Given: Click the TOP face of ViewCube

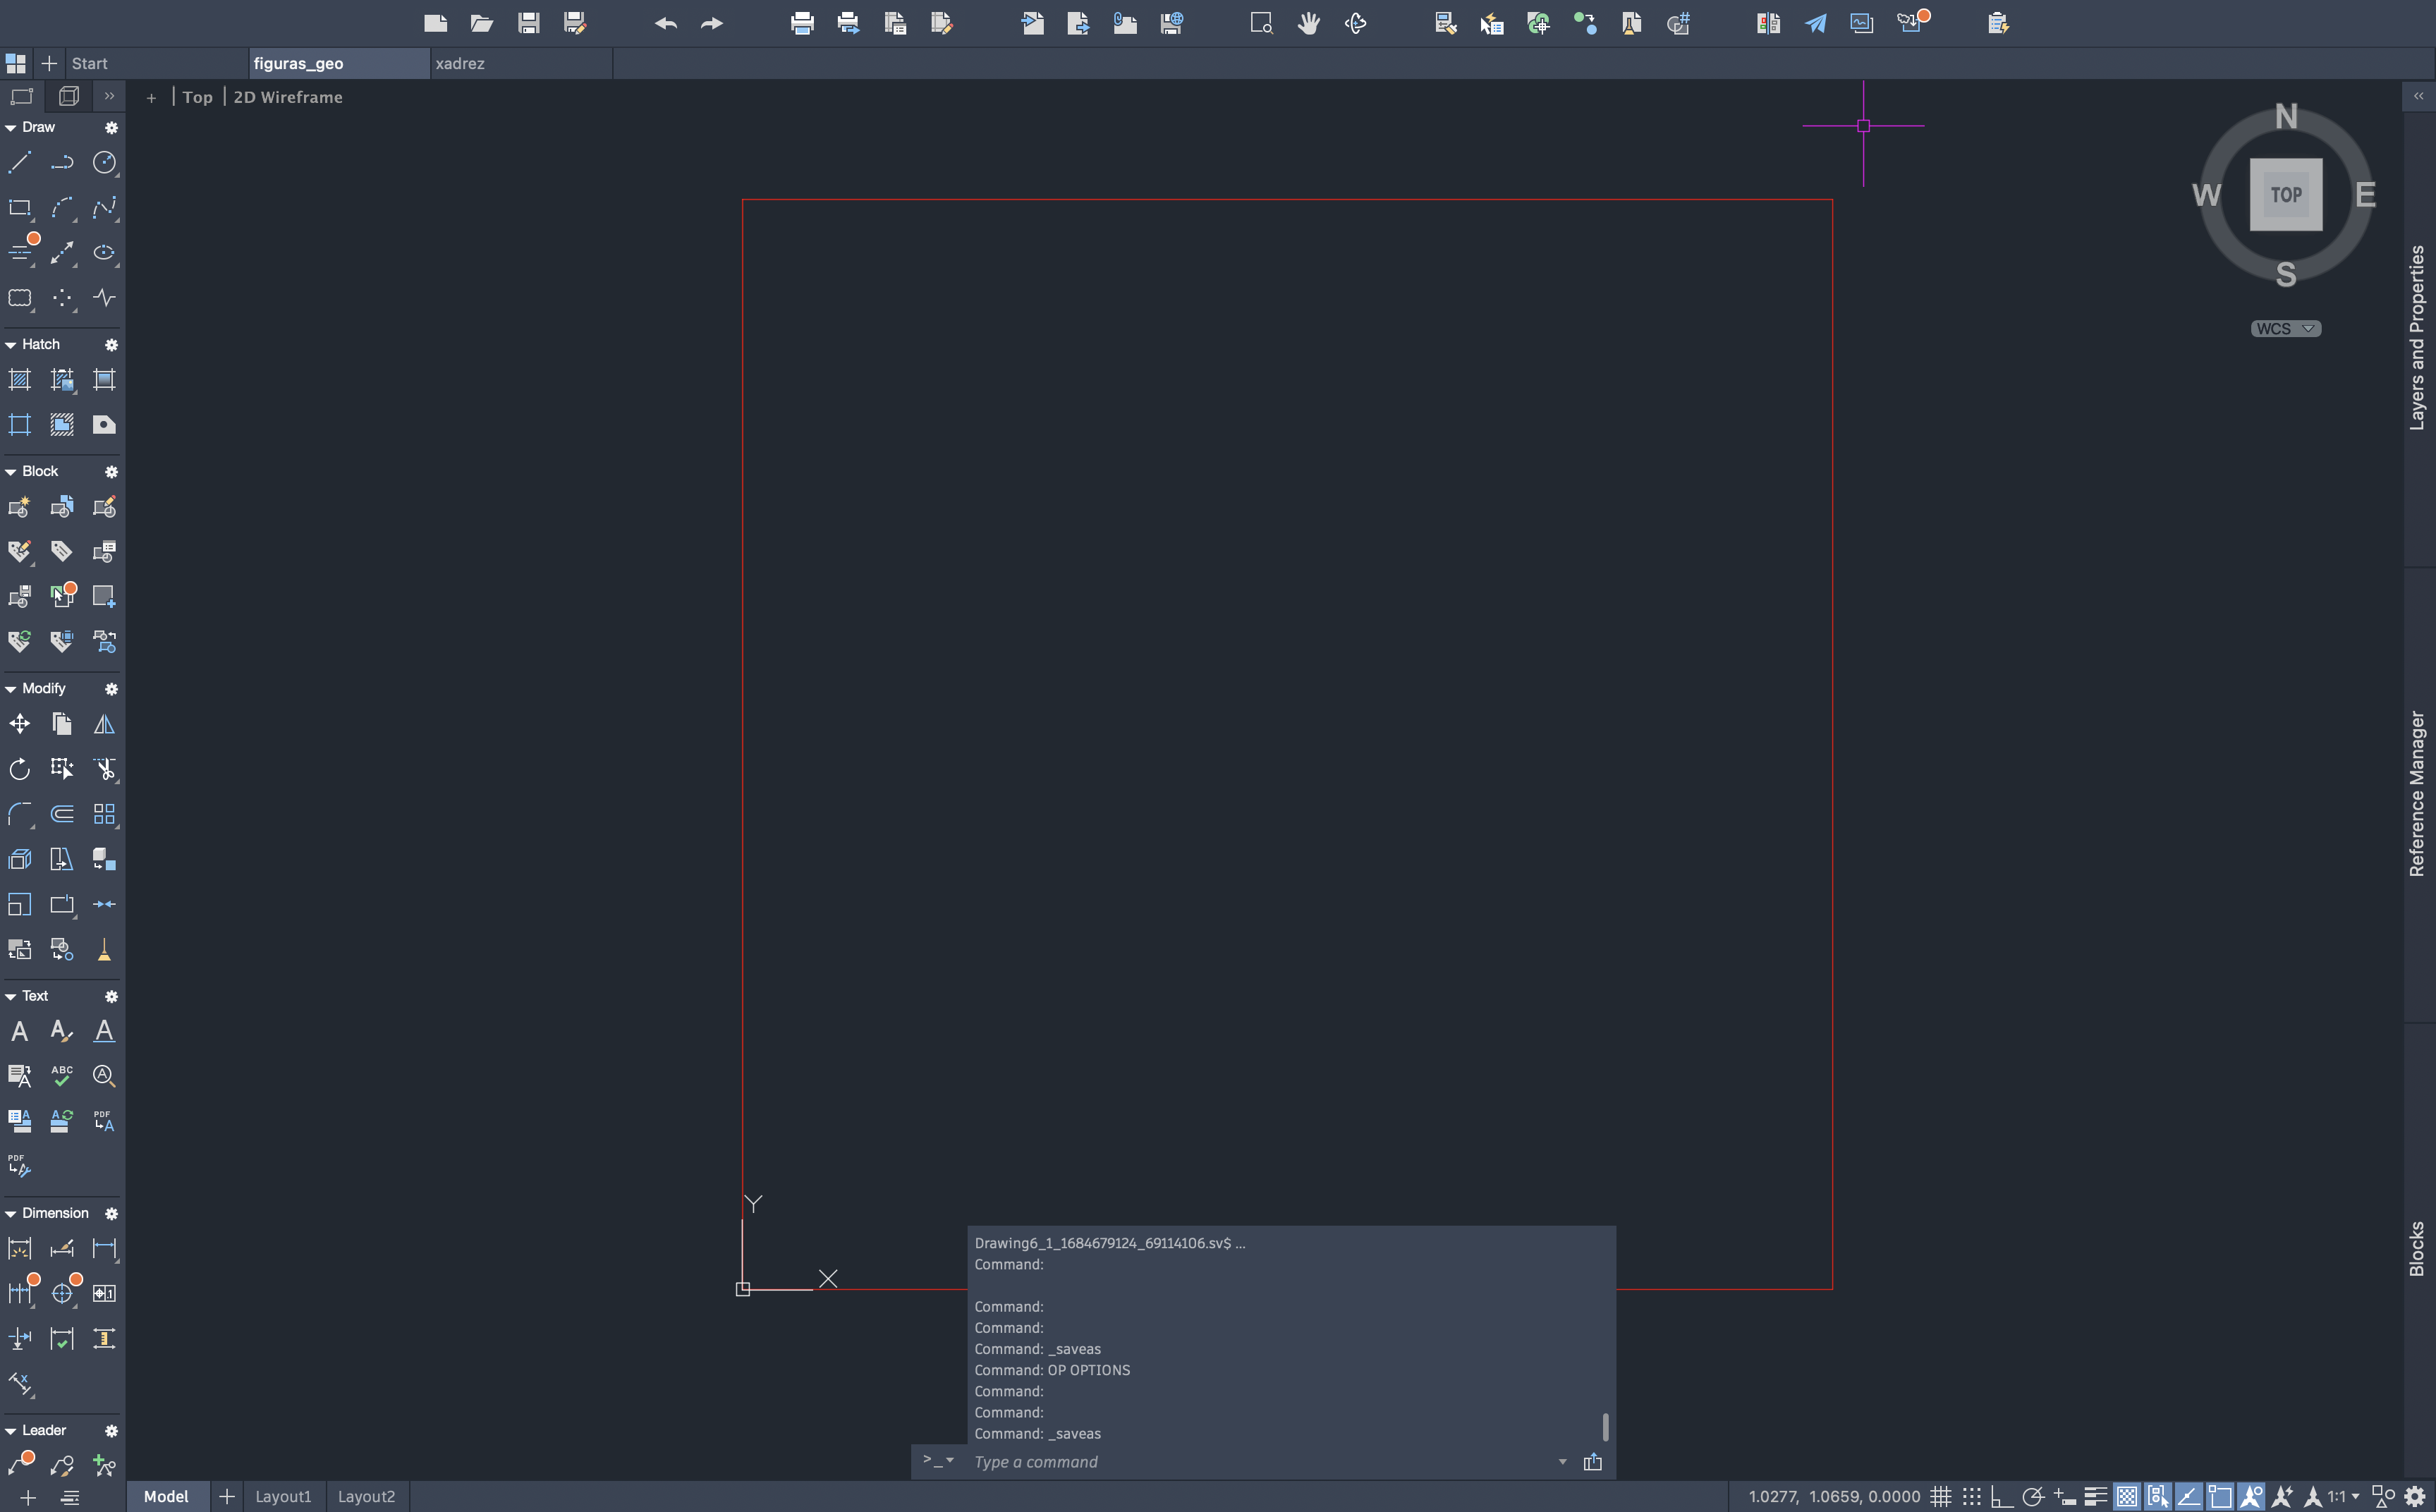Looking at the screenshot, I should (2285, 194).
